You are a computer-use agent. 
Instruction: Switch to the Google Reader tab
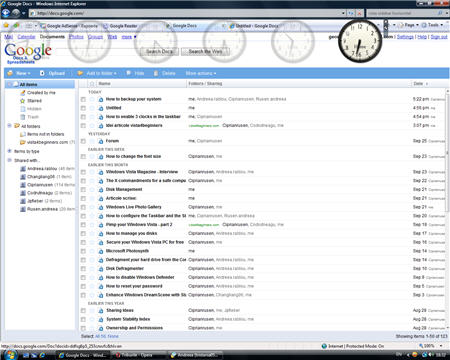pos(120,26)
